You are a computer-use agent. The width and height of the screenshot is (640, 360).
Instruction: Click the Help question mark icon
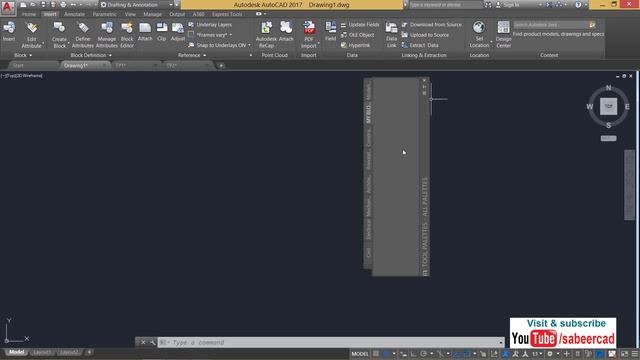[x=578, y=5]
